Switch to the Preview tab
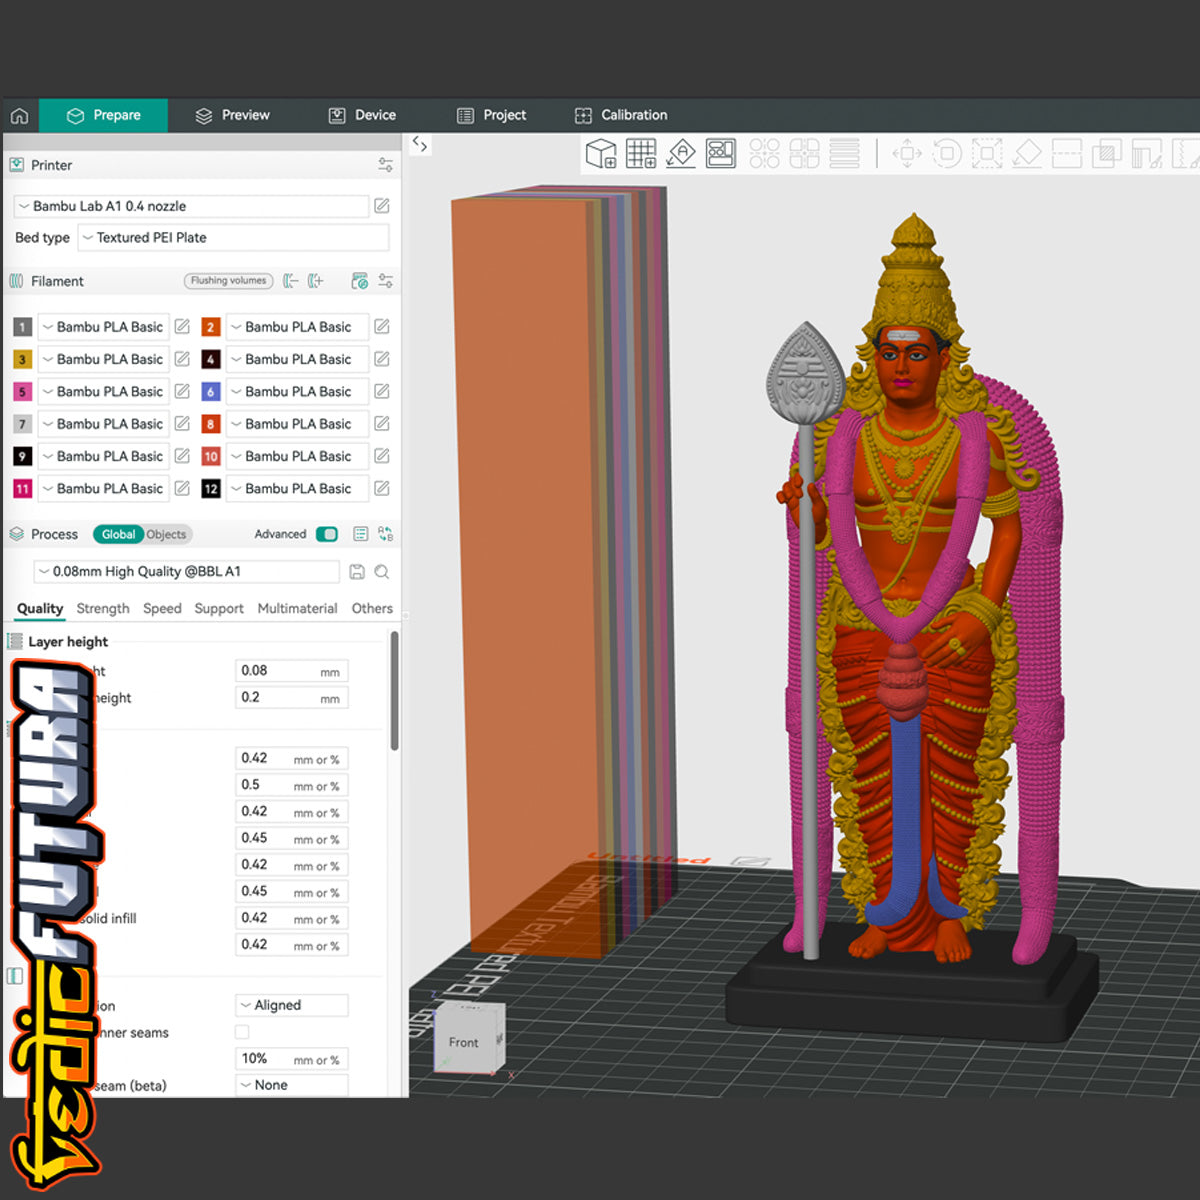The width and height of the screenshot is (1200, 1200). click(233, 115)
